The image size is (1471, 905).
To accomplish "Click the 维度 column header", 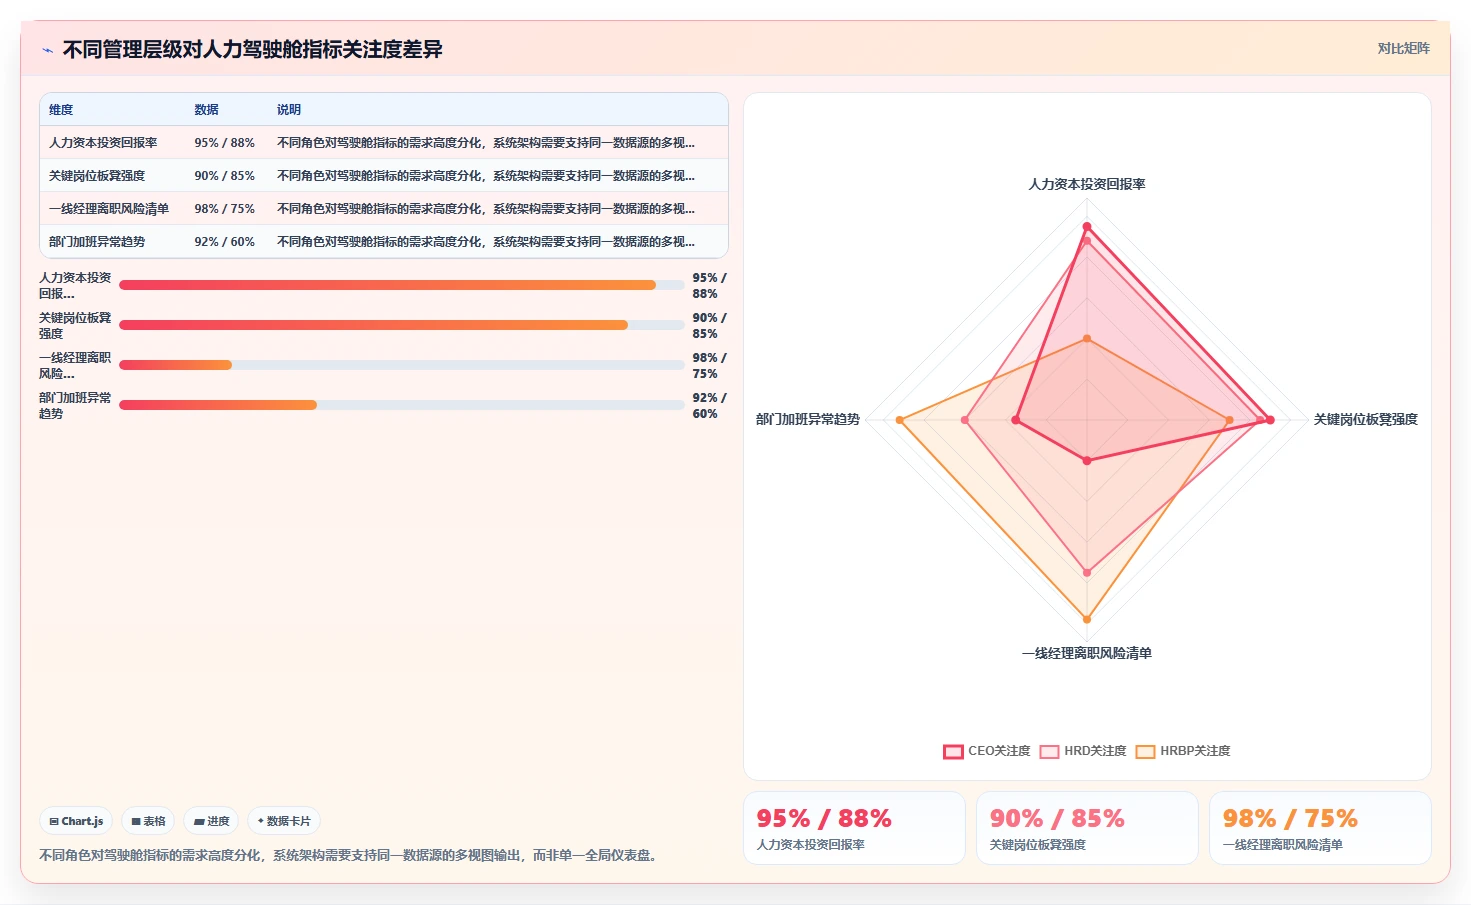I will [x=61, y=110].
